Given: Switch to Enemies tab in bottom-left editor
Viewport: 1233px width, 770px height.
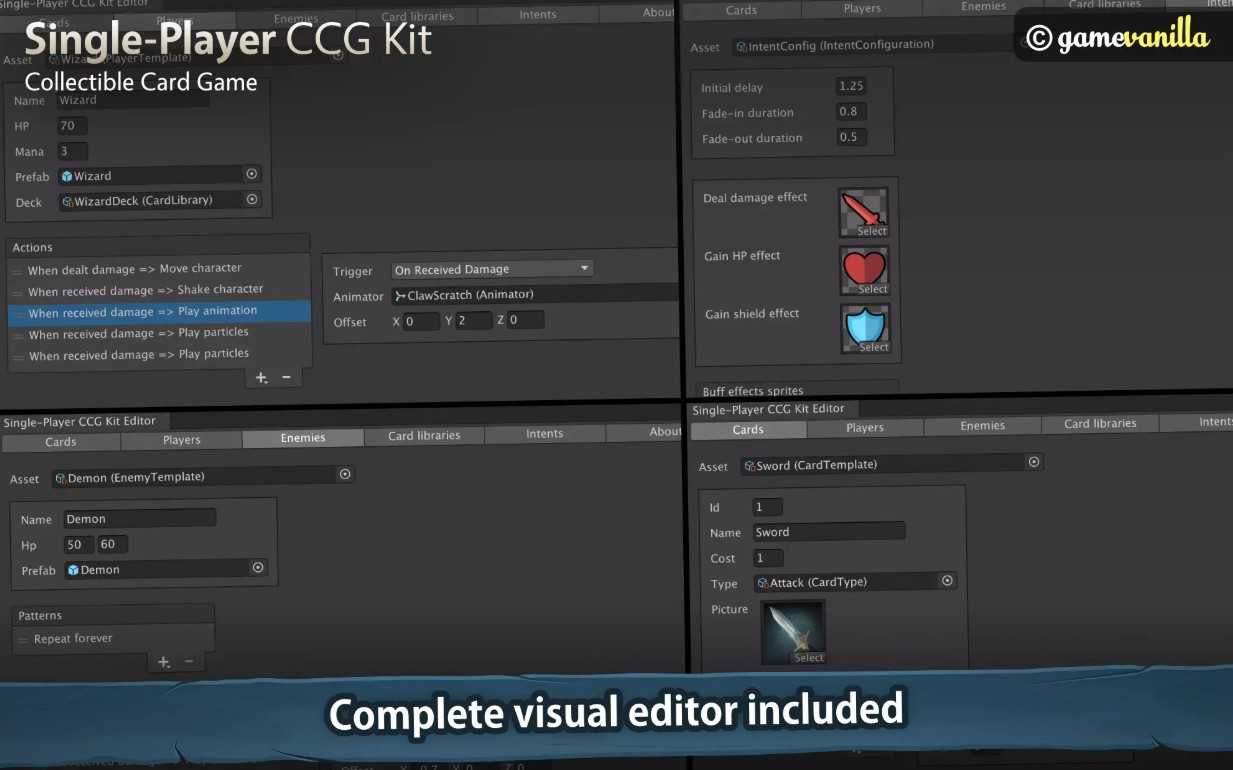Looking at the screenshot, I should 303,438.
